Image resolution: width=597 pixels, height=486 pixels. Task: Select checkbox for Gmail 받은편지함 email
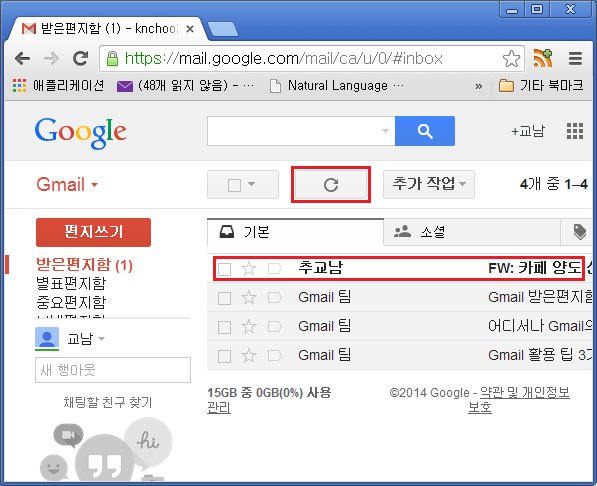pyautogui.click(x=224, y=298)
